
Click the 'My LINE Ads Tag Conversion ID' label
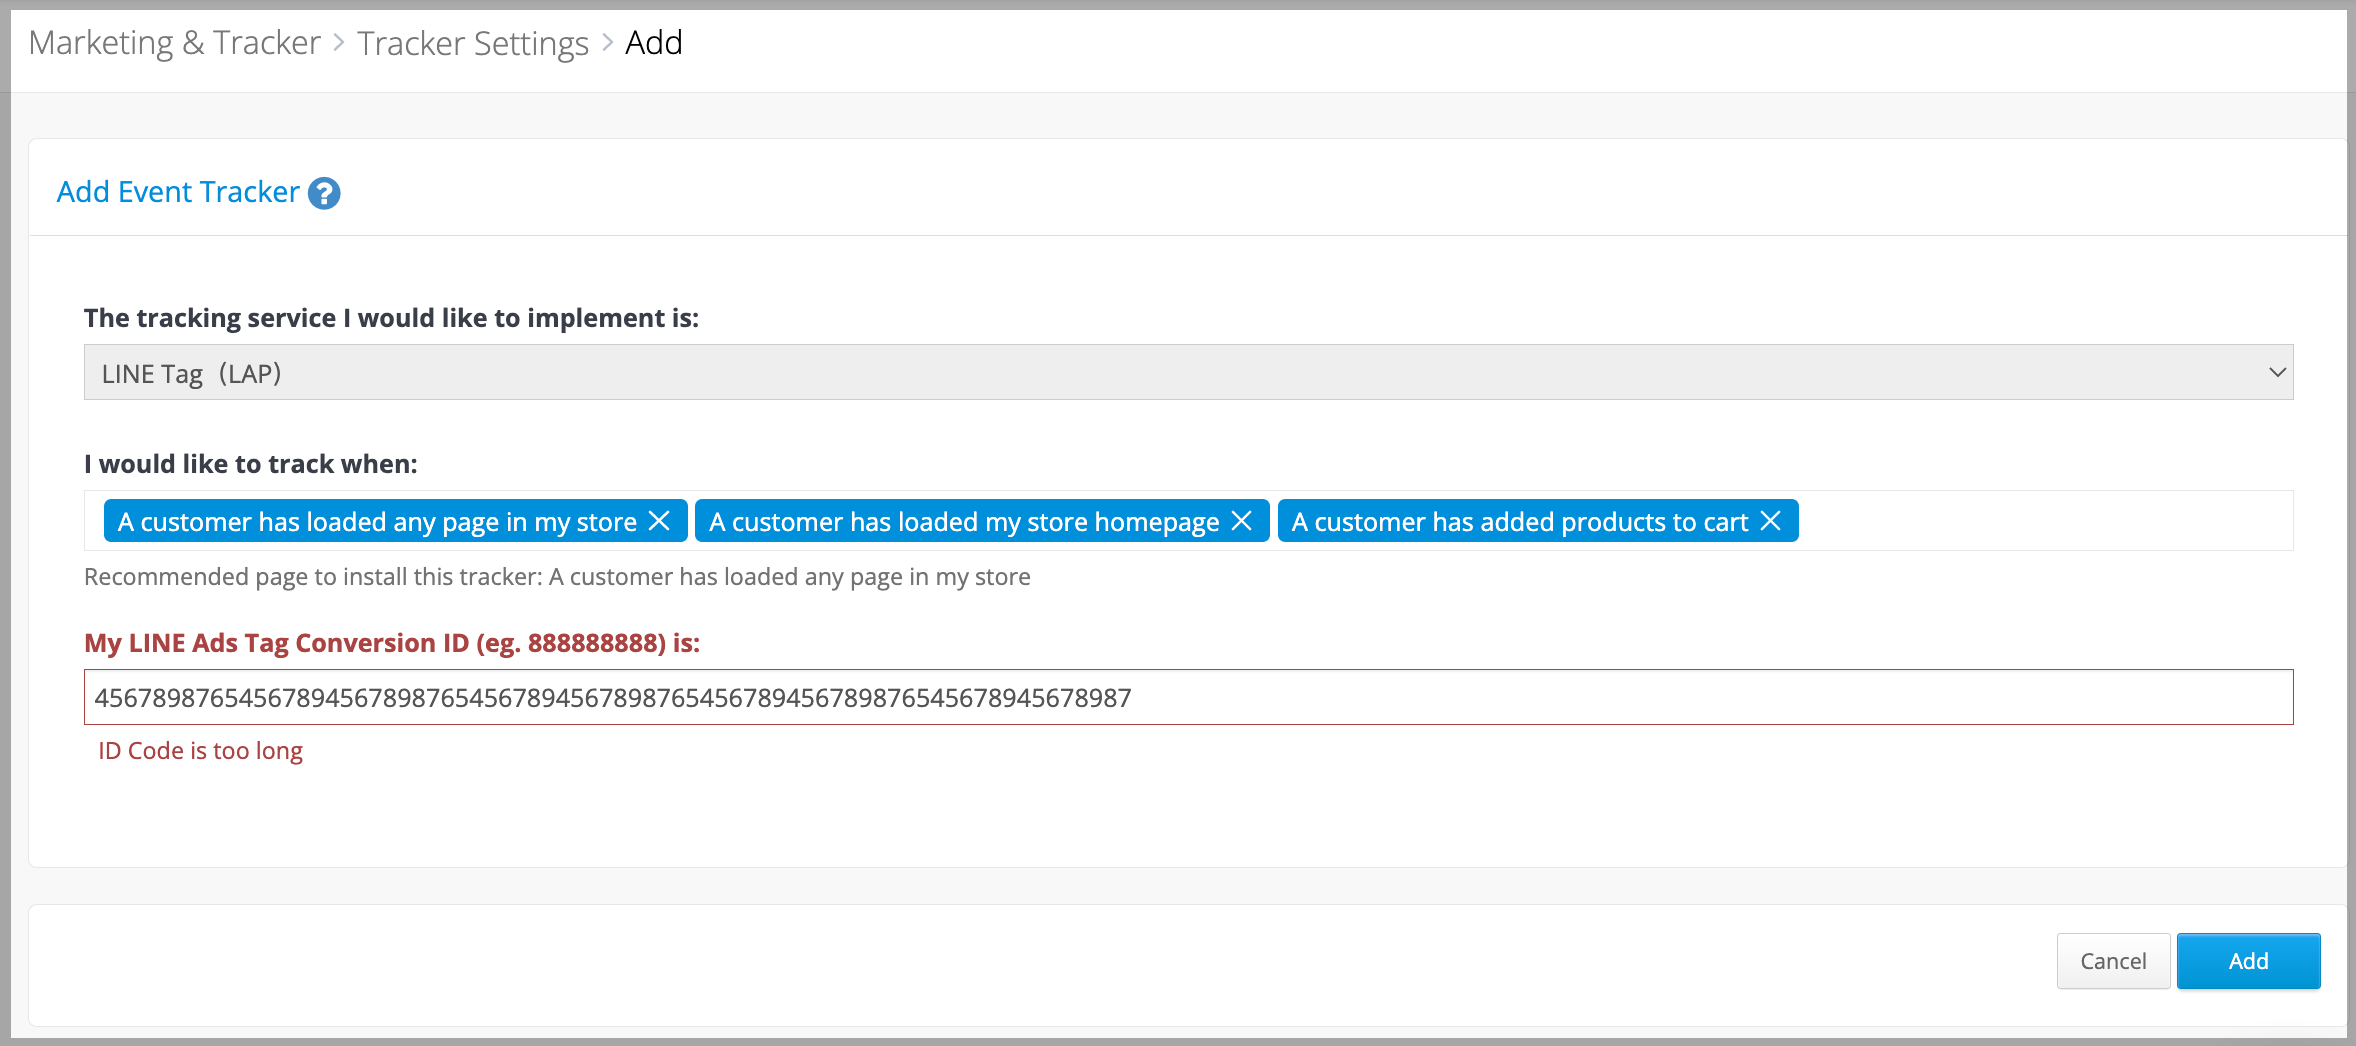tap(392, 643)
